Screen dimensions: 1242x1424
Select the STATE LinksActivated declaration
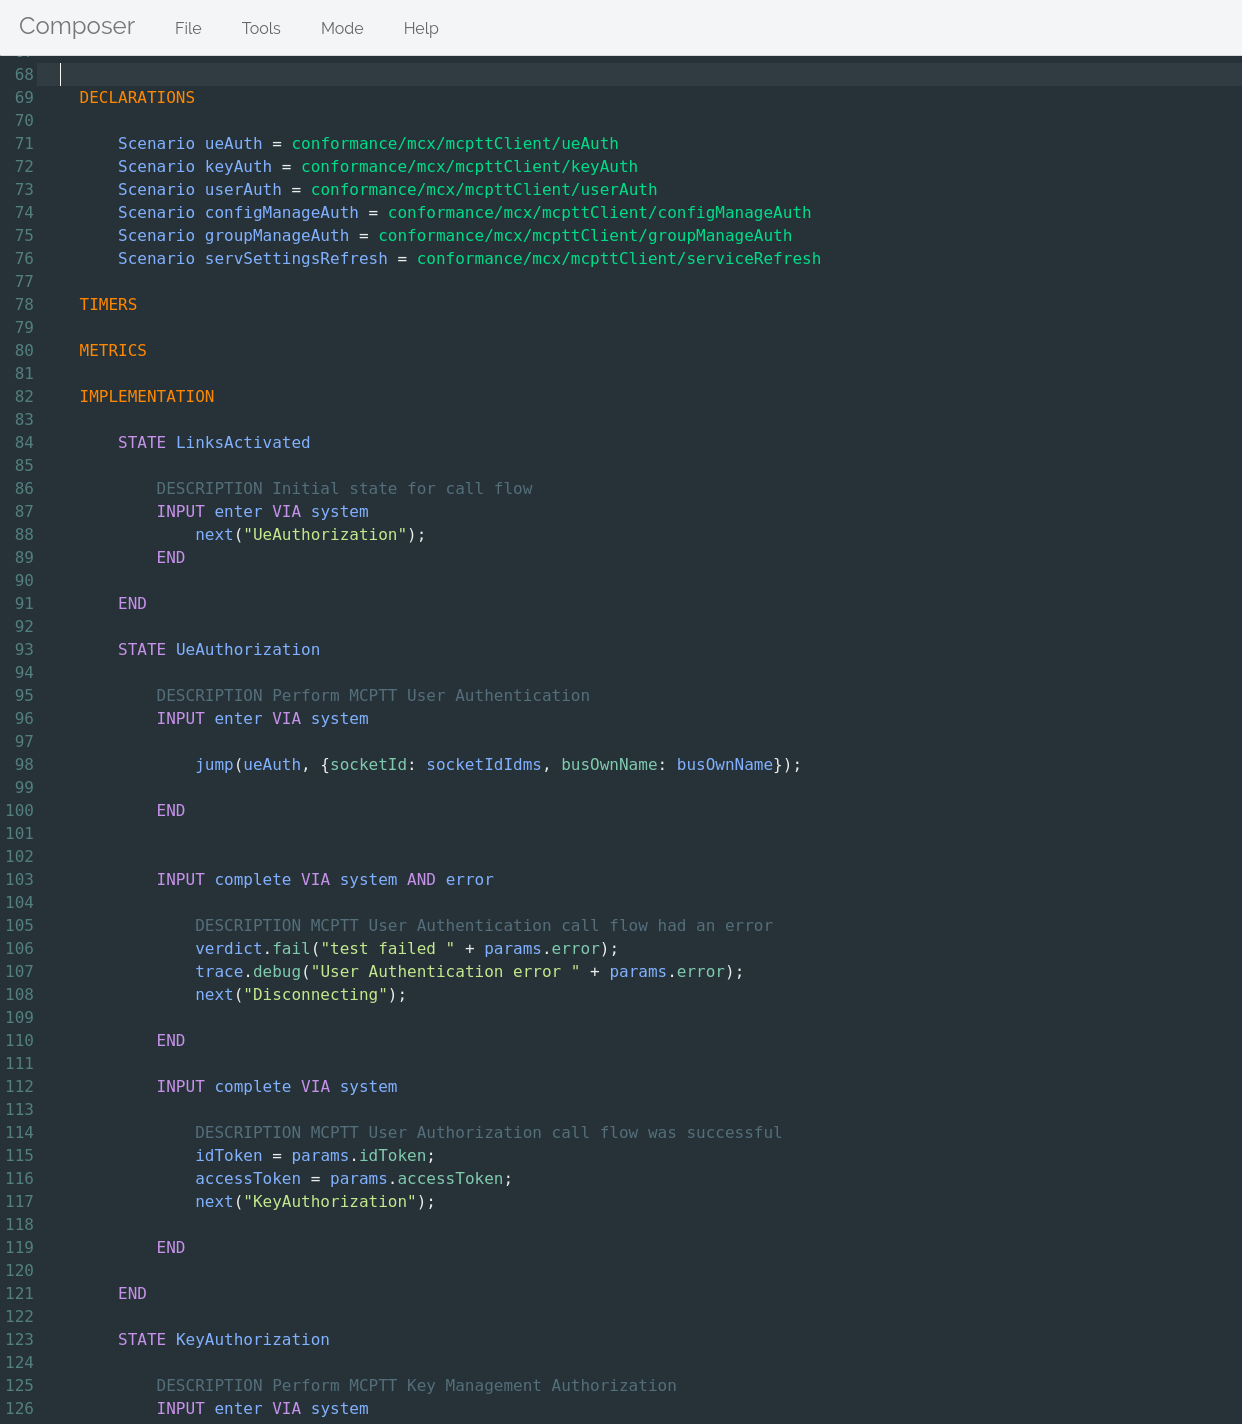pyautogui.click(x=214, y=442)
